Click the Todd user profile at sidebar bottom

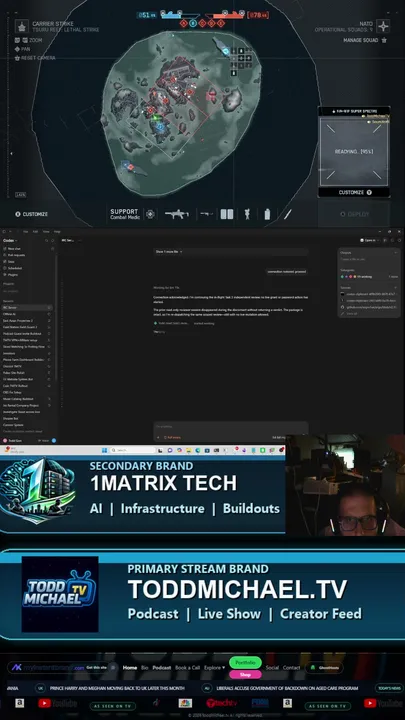pyautogui.click(x=12, y=440)
